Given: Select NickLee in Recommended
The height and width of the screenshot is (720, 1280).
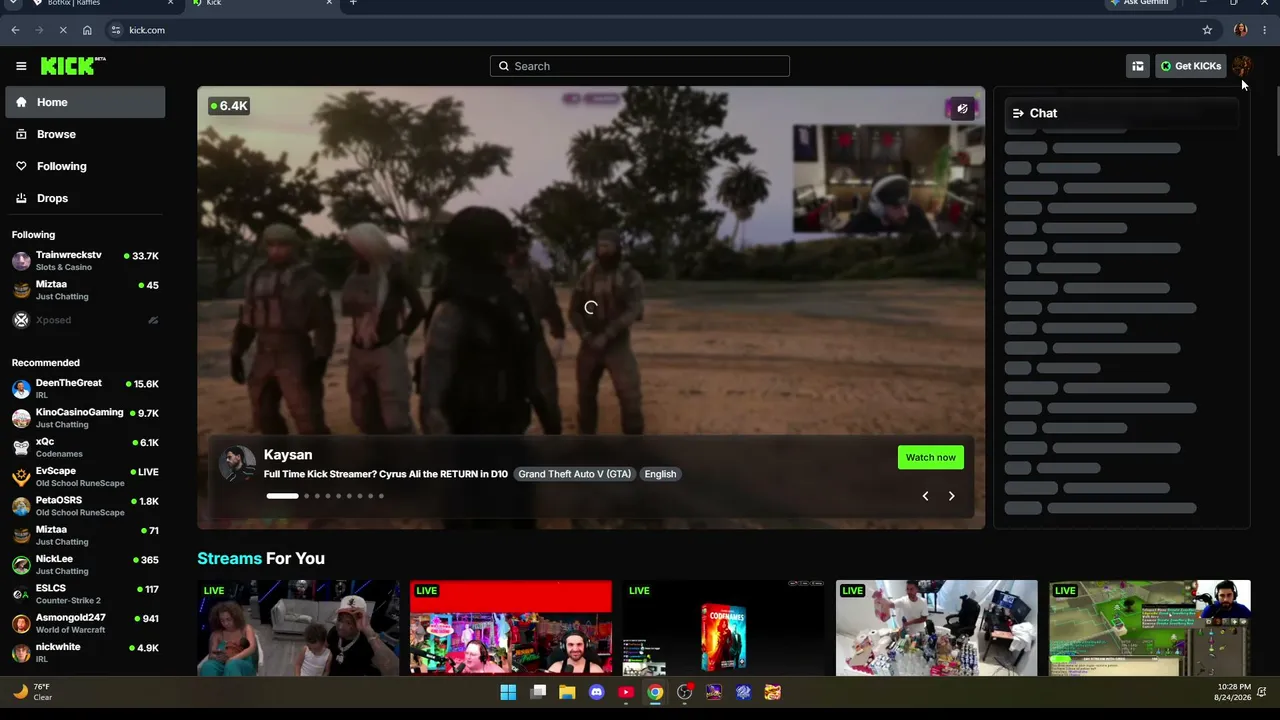Looking at the screenshot, I should (x=85, y=564).
